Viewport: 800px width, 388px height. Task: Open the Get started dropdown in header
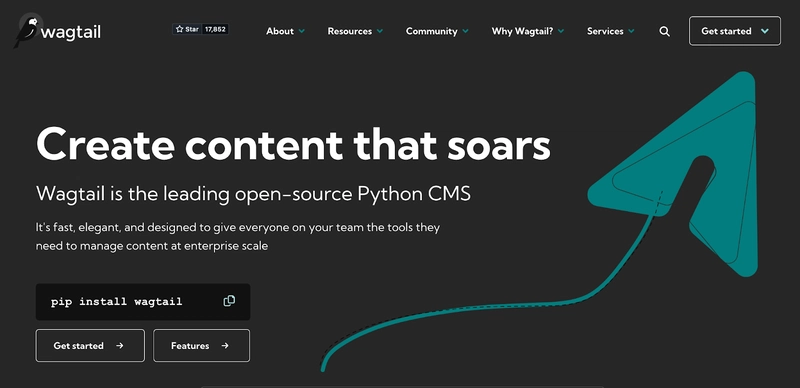735,31
